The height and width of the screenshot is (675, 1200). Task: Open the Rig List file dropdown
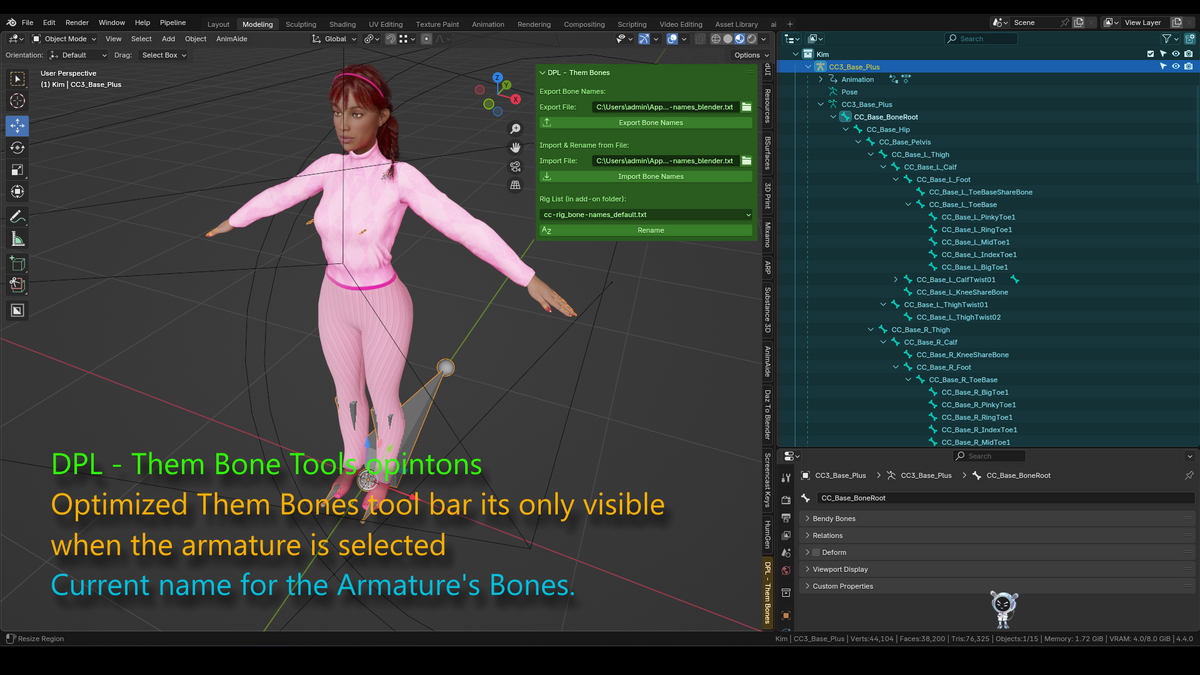645,214
